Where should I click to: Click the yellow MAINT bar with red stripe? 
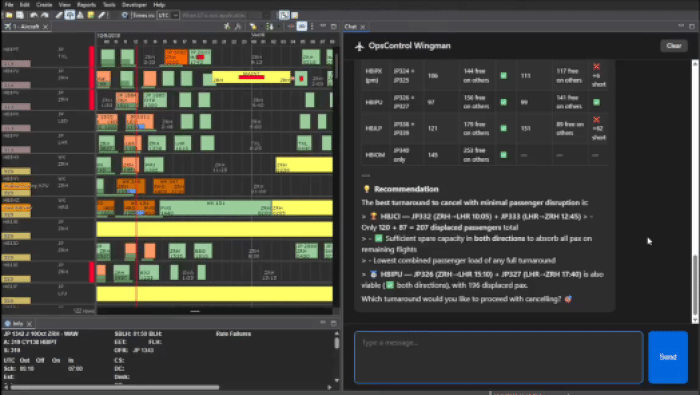(x=251, y=77)
